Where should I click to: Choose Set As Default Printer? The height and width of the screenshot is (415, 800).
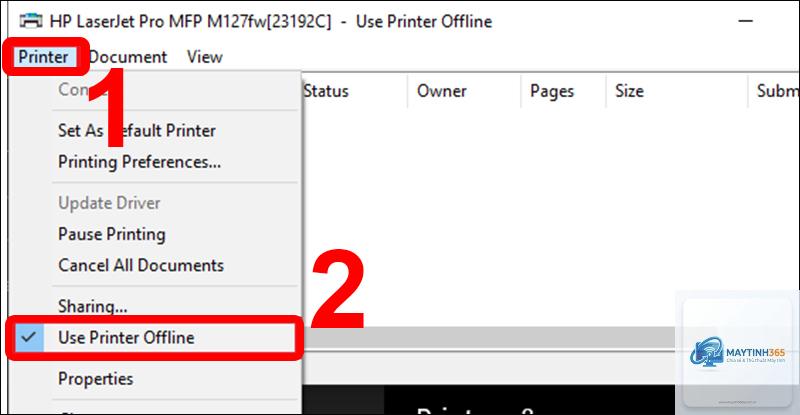pyautogui.click(x=137, y=131)
